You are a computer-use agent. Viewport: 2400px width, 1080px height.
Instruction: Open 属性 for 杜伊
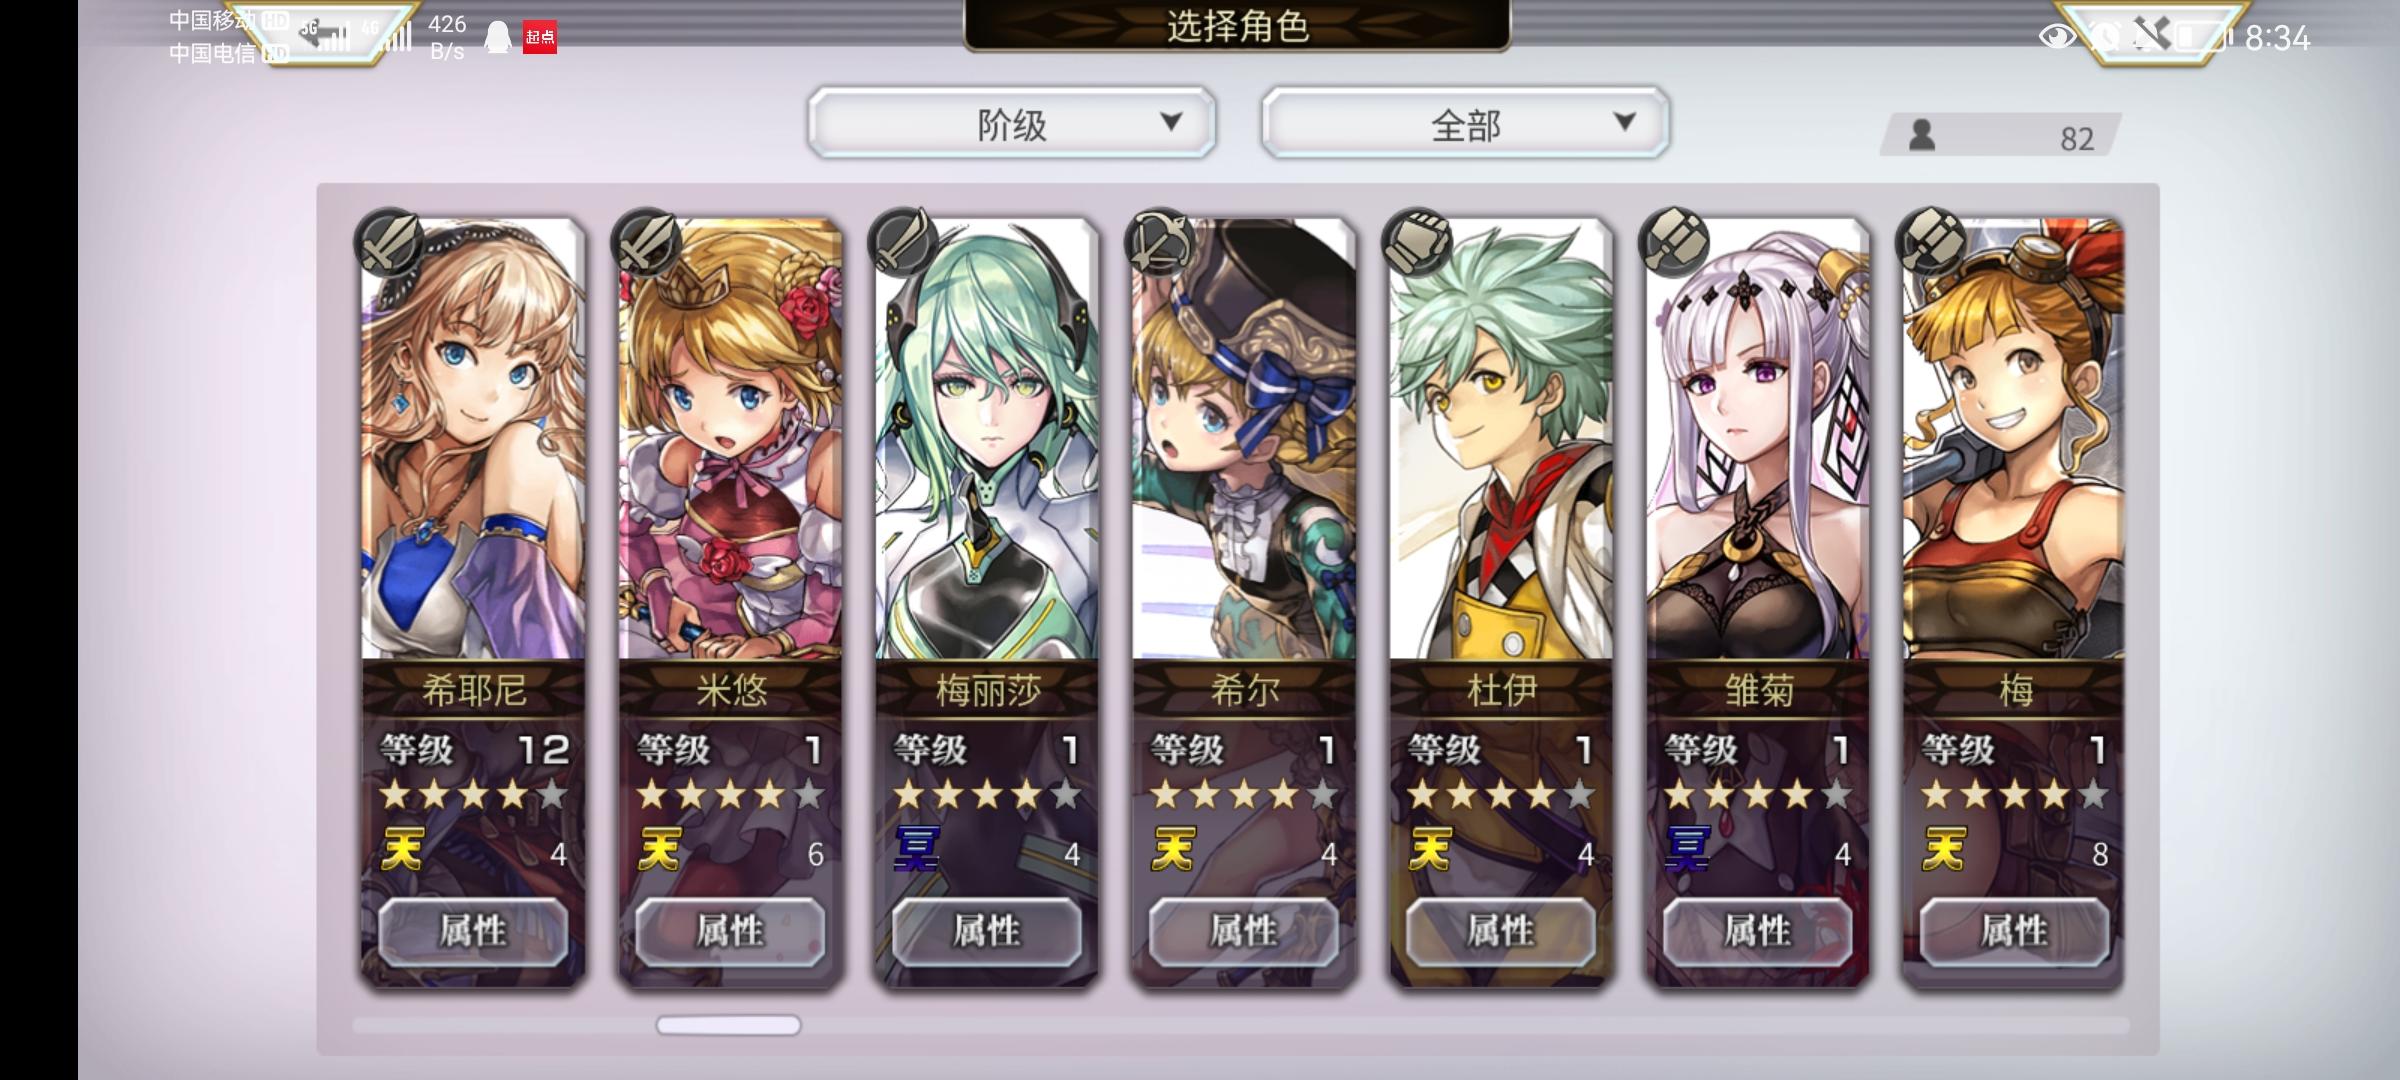pyautogui.click(x=1501, y=931)
